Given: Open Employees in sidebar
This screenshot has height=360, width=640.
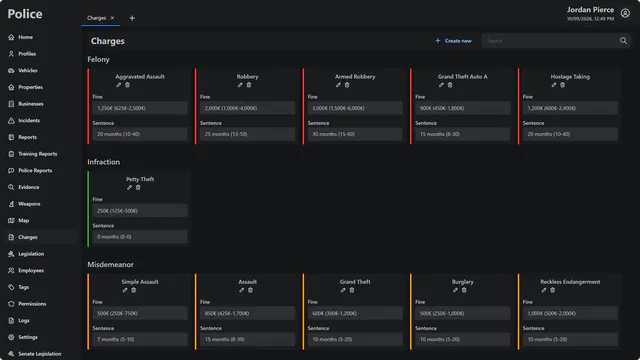Looking at the screenshot, I should (x=40, y=271).
